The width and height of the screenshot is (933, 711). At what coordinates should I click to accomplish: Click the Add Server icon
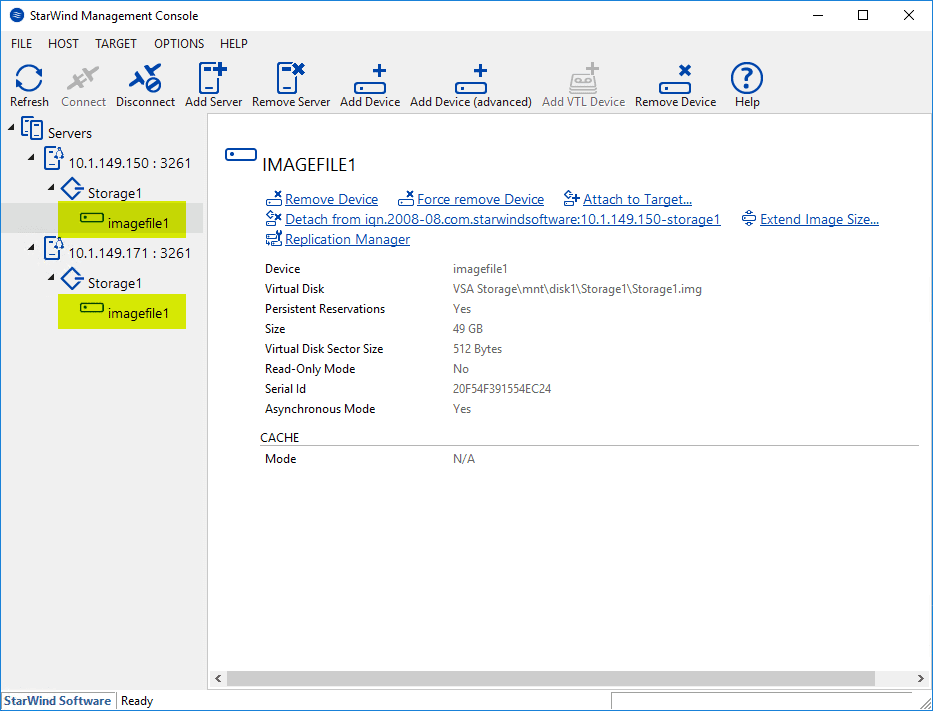(213, 79)
